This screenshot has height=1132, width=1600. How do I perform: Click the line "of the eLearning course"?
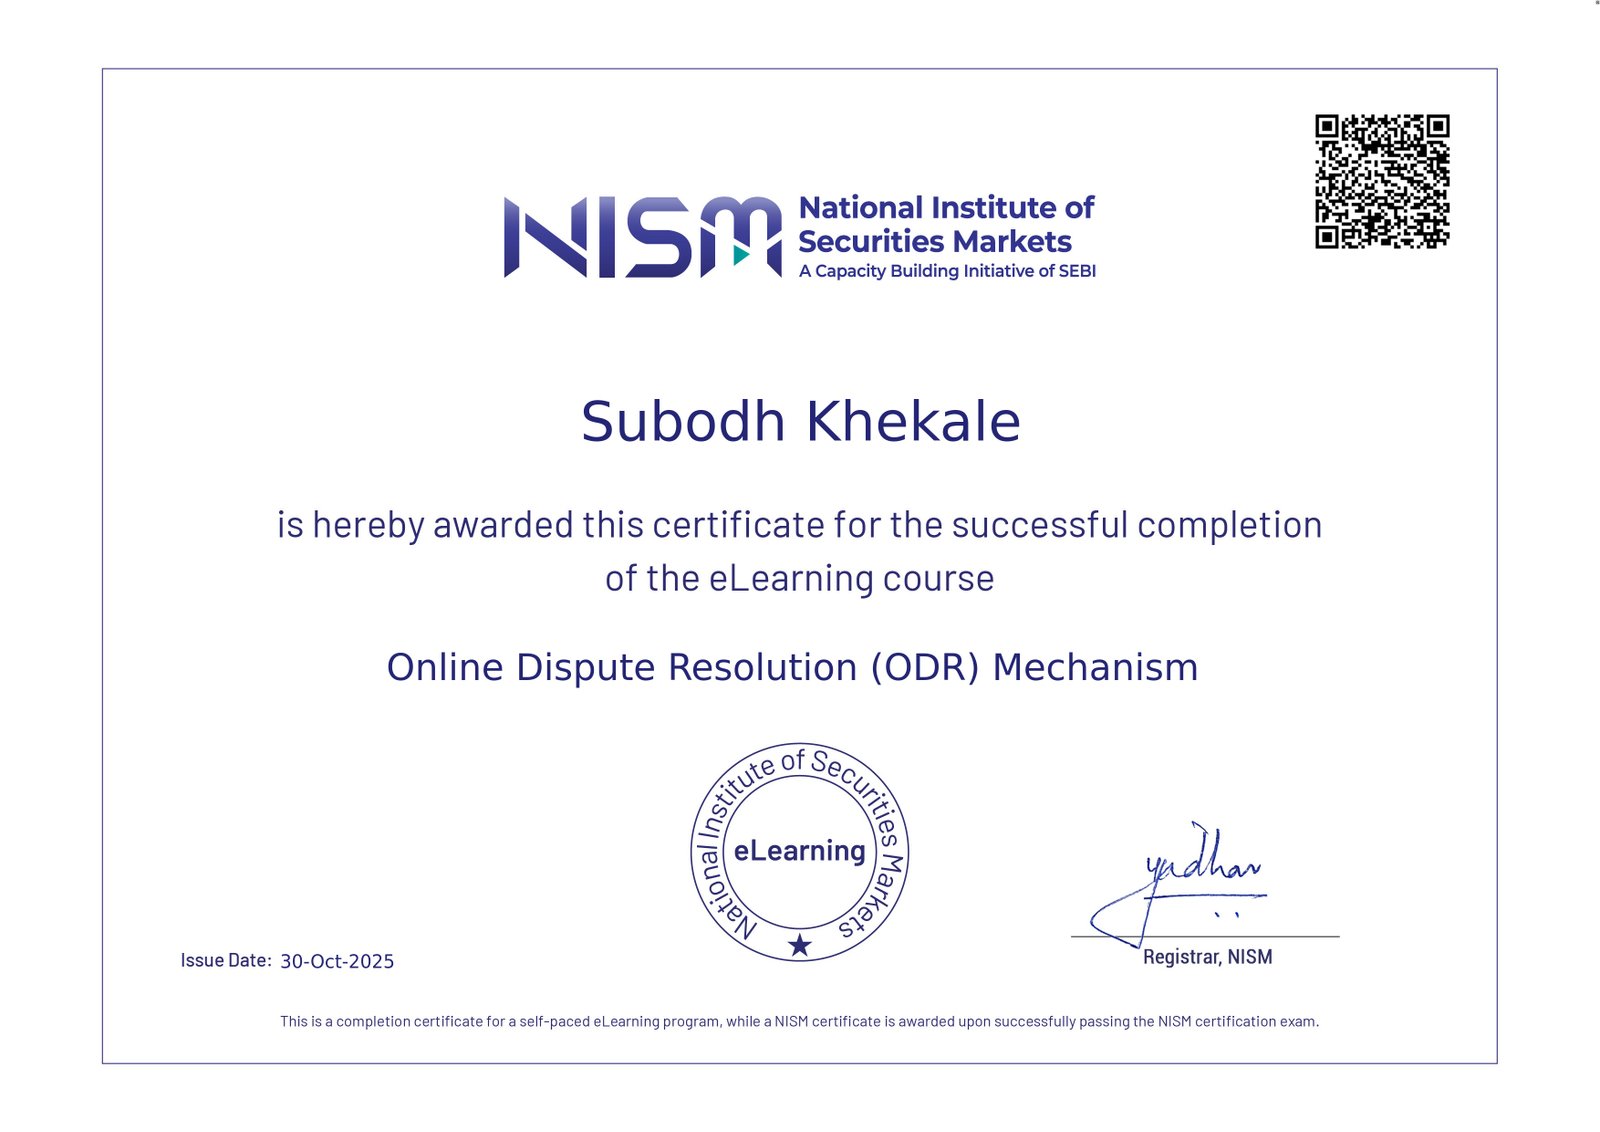800,579
